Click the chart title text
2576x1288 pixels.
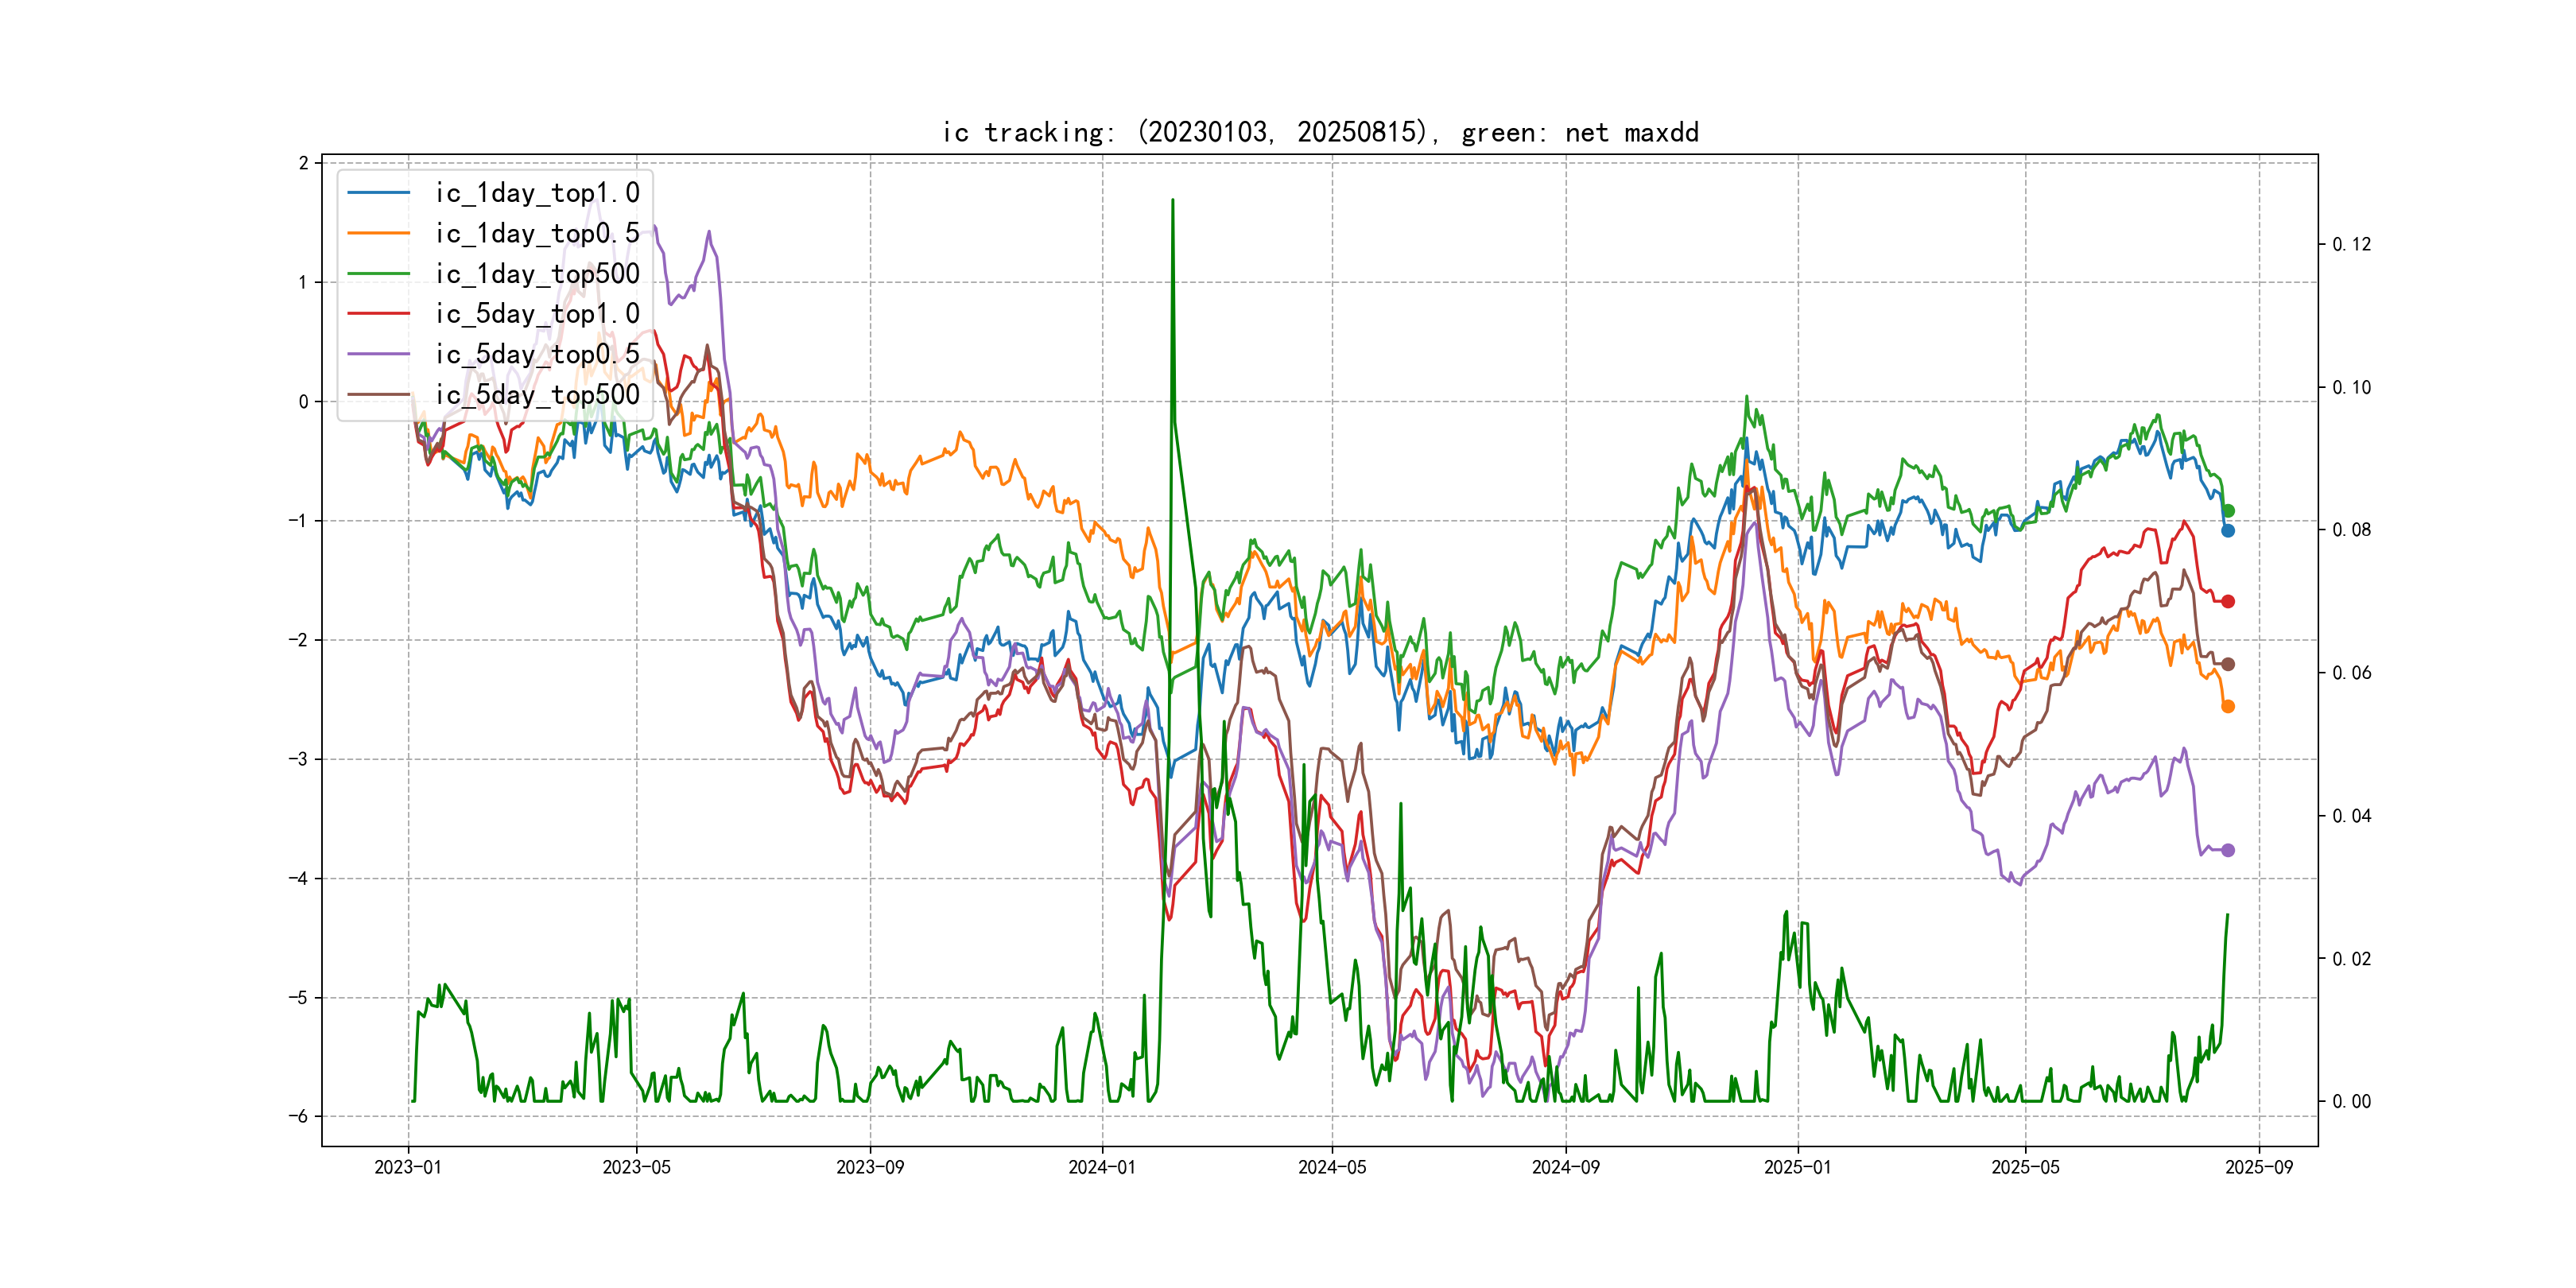(x=1320, y=132)
